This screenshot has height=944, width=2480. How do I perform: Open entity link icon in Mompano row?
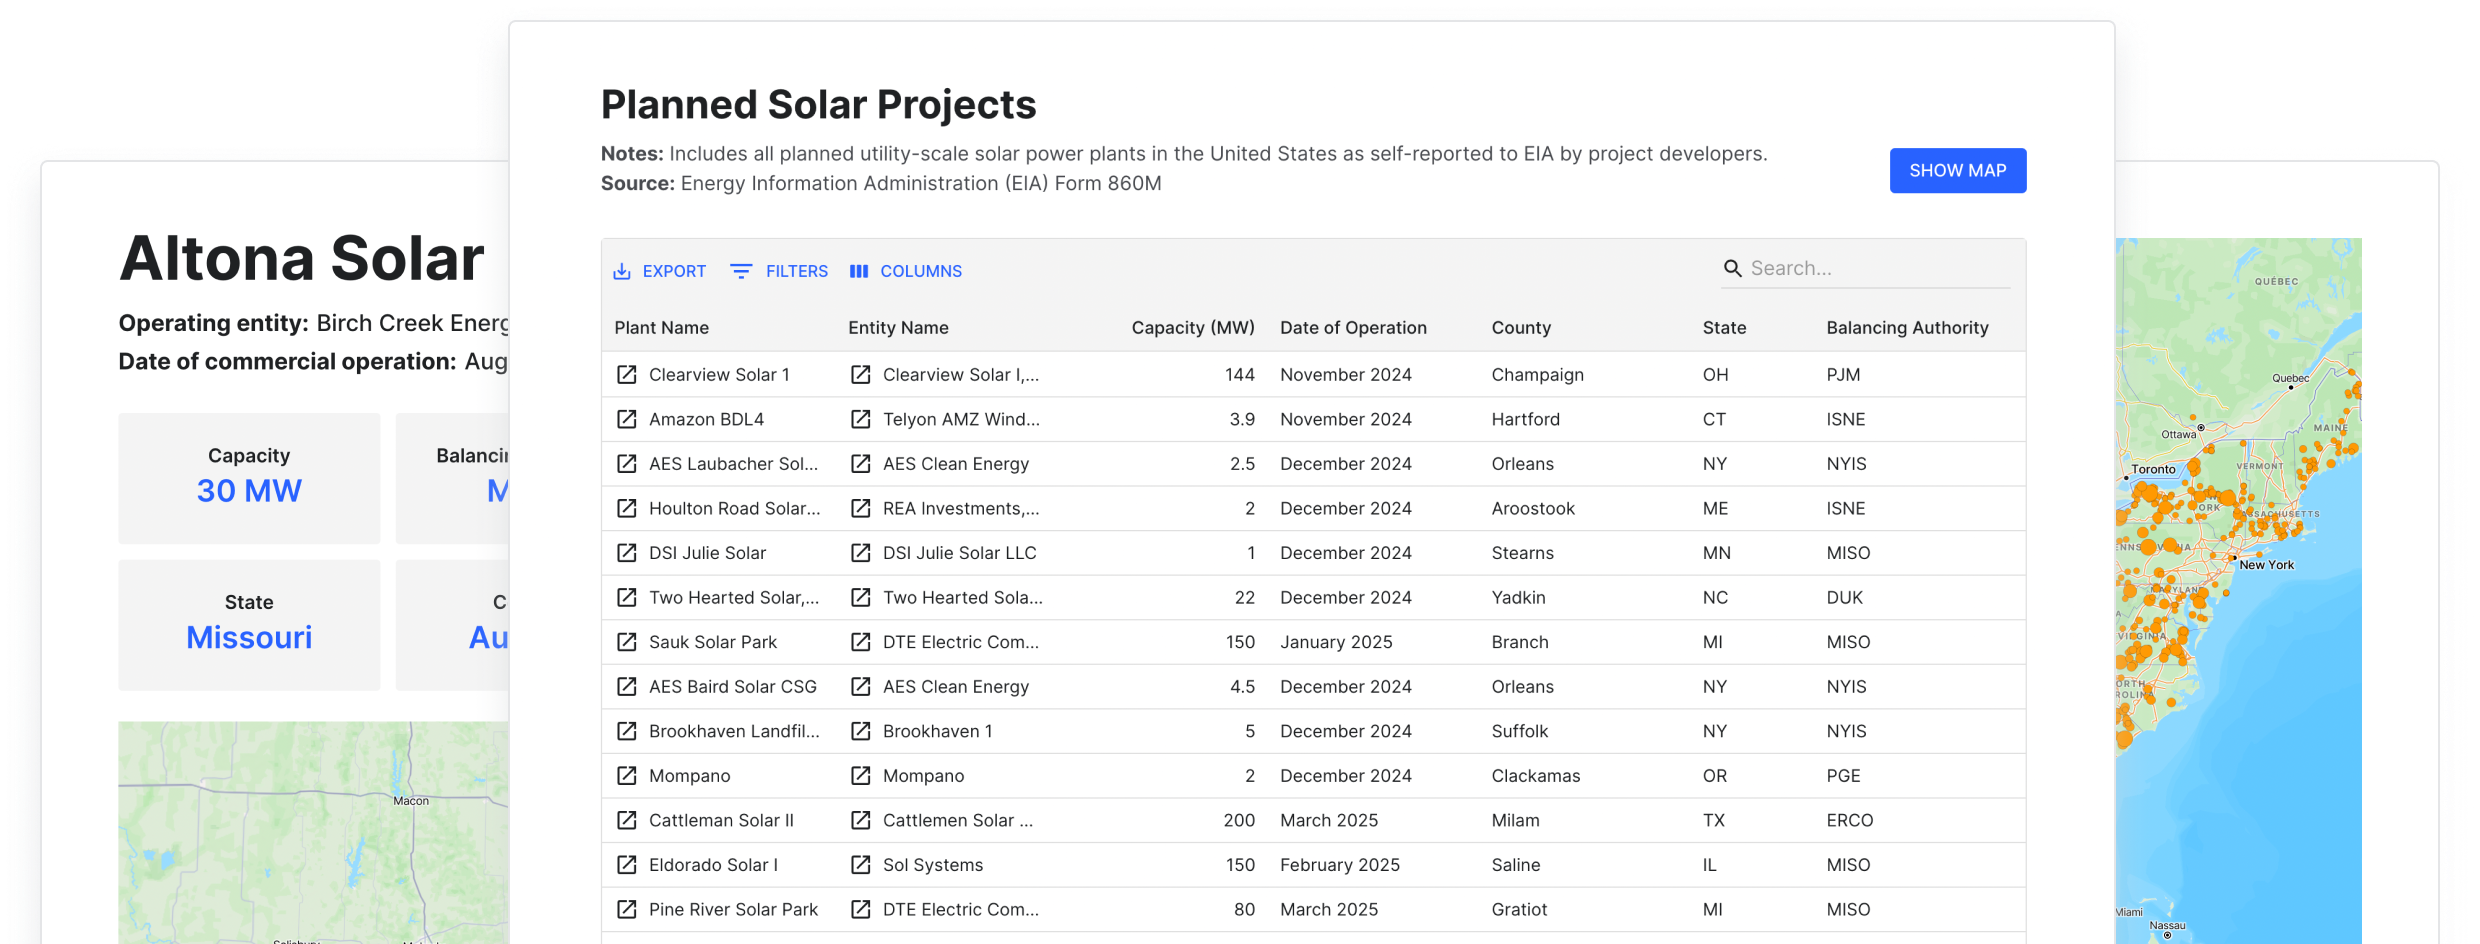coord(860,776)
